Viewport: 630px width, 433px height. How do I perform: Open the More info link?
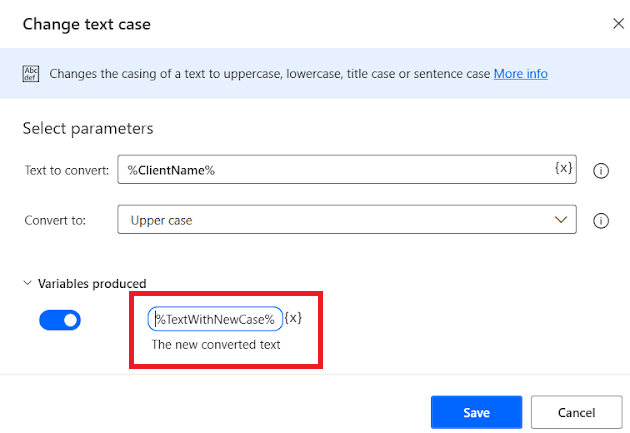tap(520, 74)
